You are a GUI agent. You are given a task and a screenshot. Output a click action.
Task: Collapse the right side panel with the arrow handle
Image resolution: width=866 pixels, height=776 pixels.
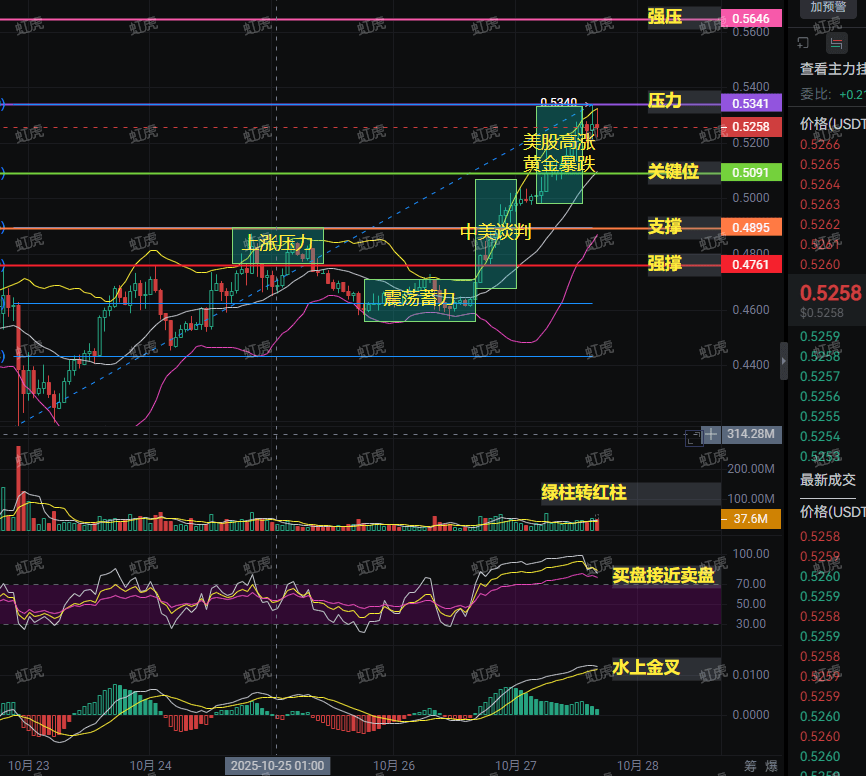[784, 361]
